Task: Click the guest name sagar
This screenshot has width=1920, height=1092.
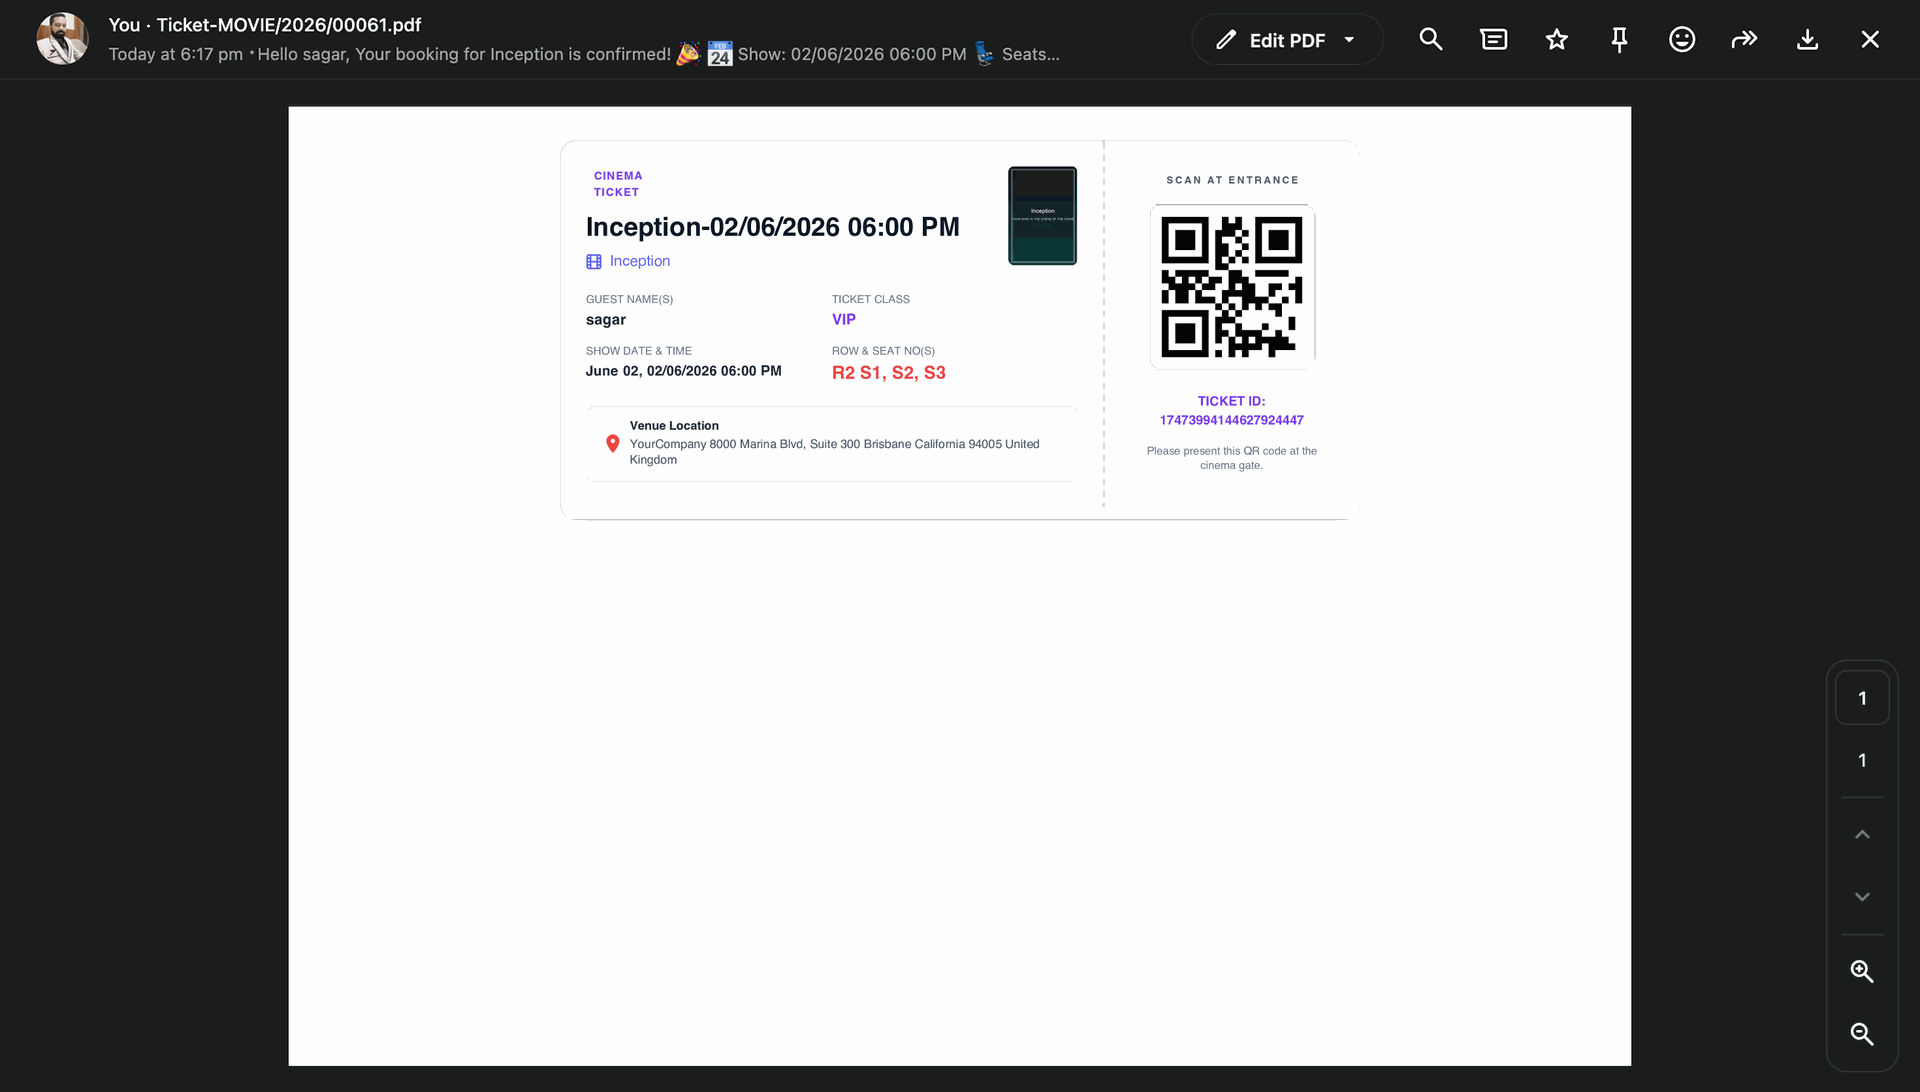Action: tap(606, 320)
